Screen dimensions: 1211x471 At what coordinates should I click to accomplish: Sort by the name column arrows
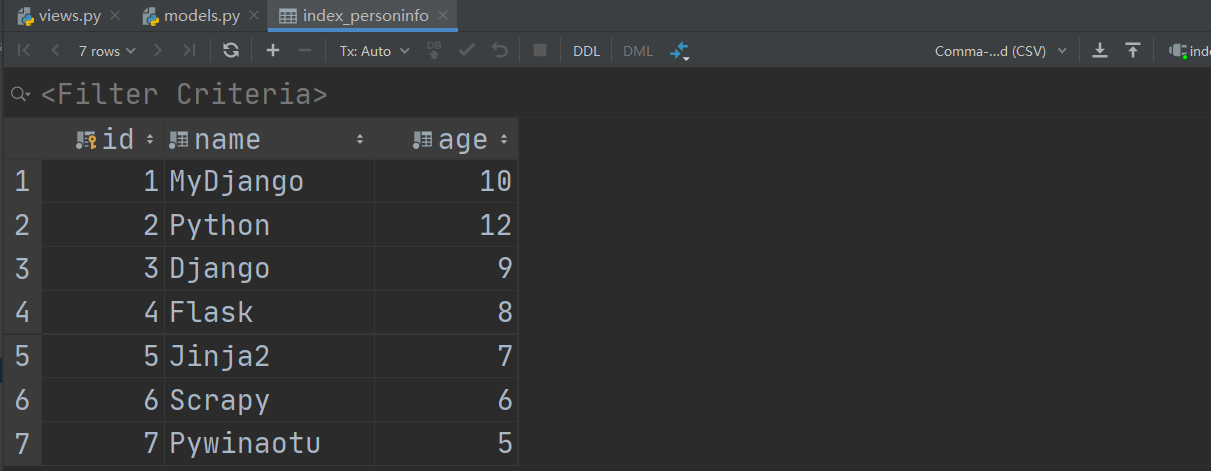[x=360, y=140]
